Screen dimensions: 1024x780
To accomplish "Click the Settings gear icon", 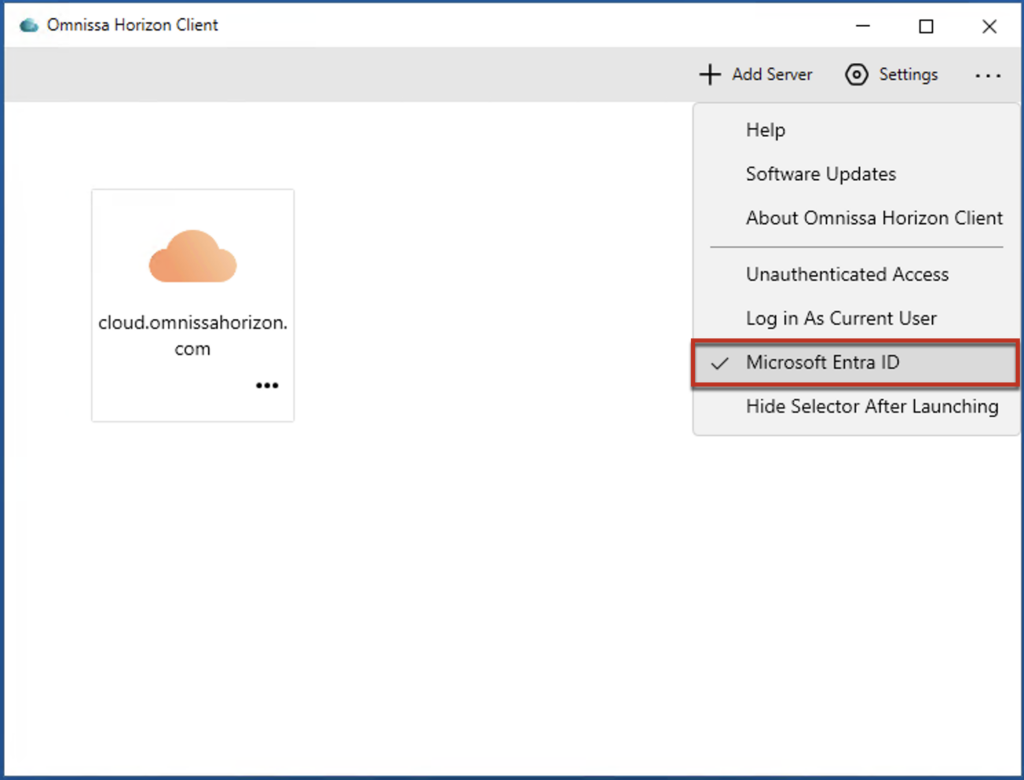I will [x=856, y=75].
